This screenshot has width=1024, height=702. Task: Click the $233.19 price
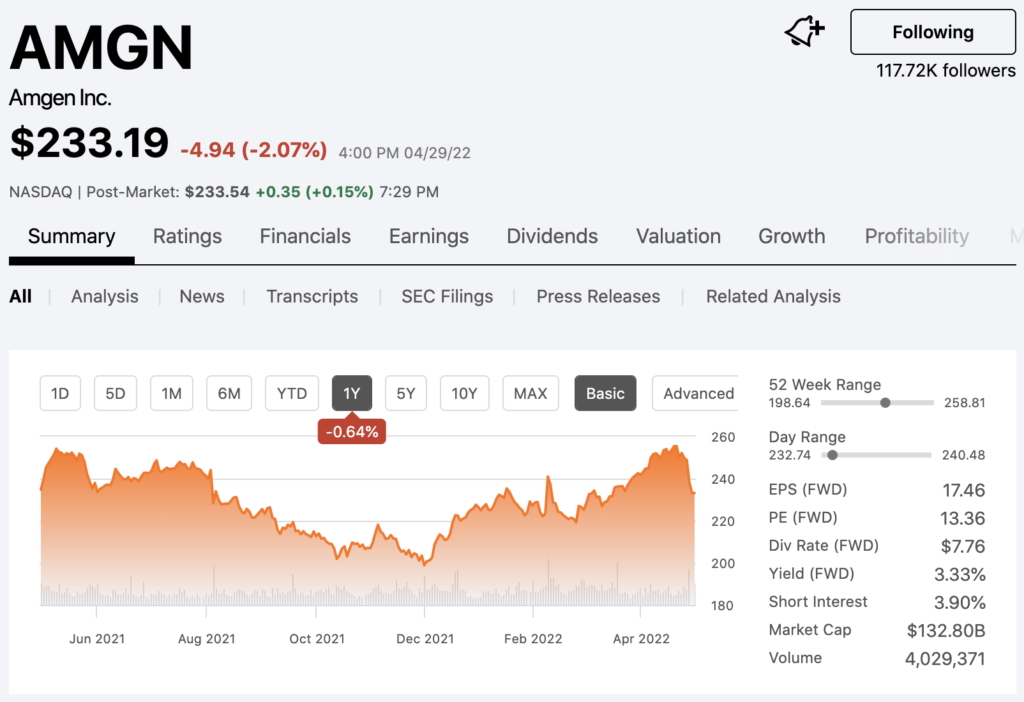[89, 142]
